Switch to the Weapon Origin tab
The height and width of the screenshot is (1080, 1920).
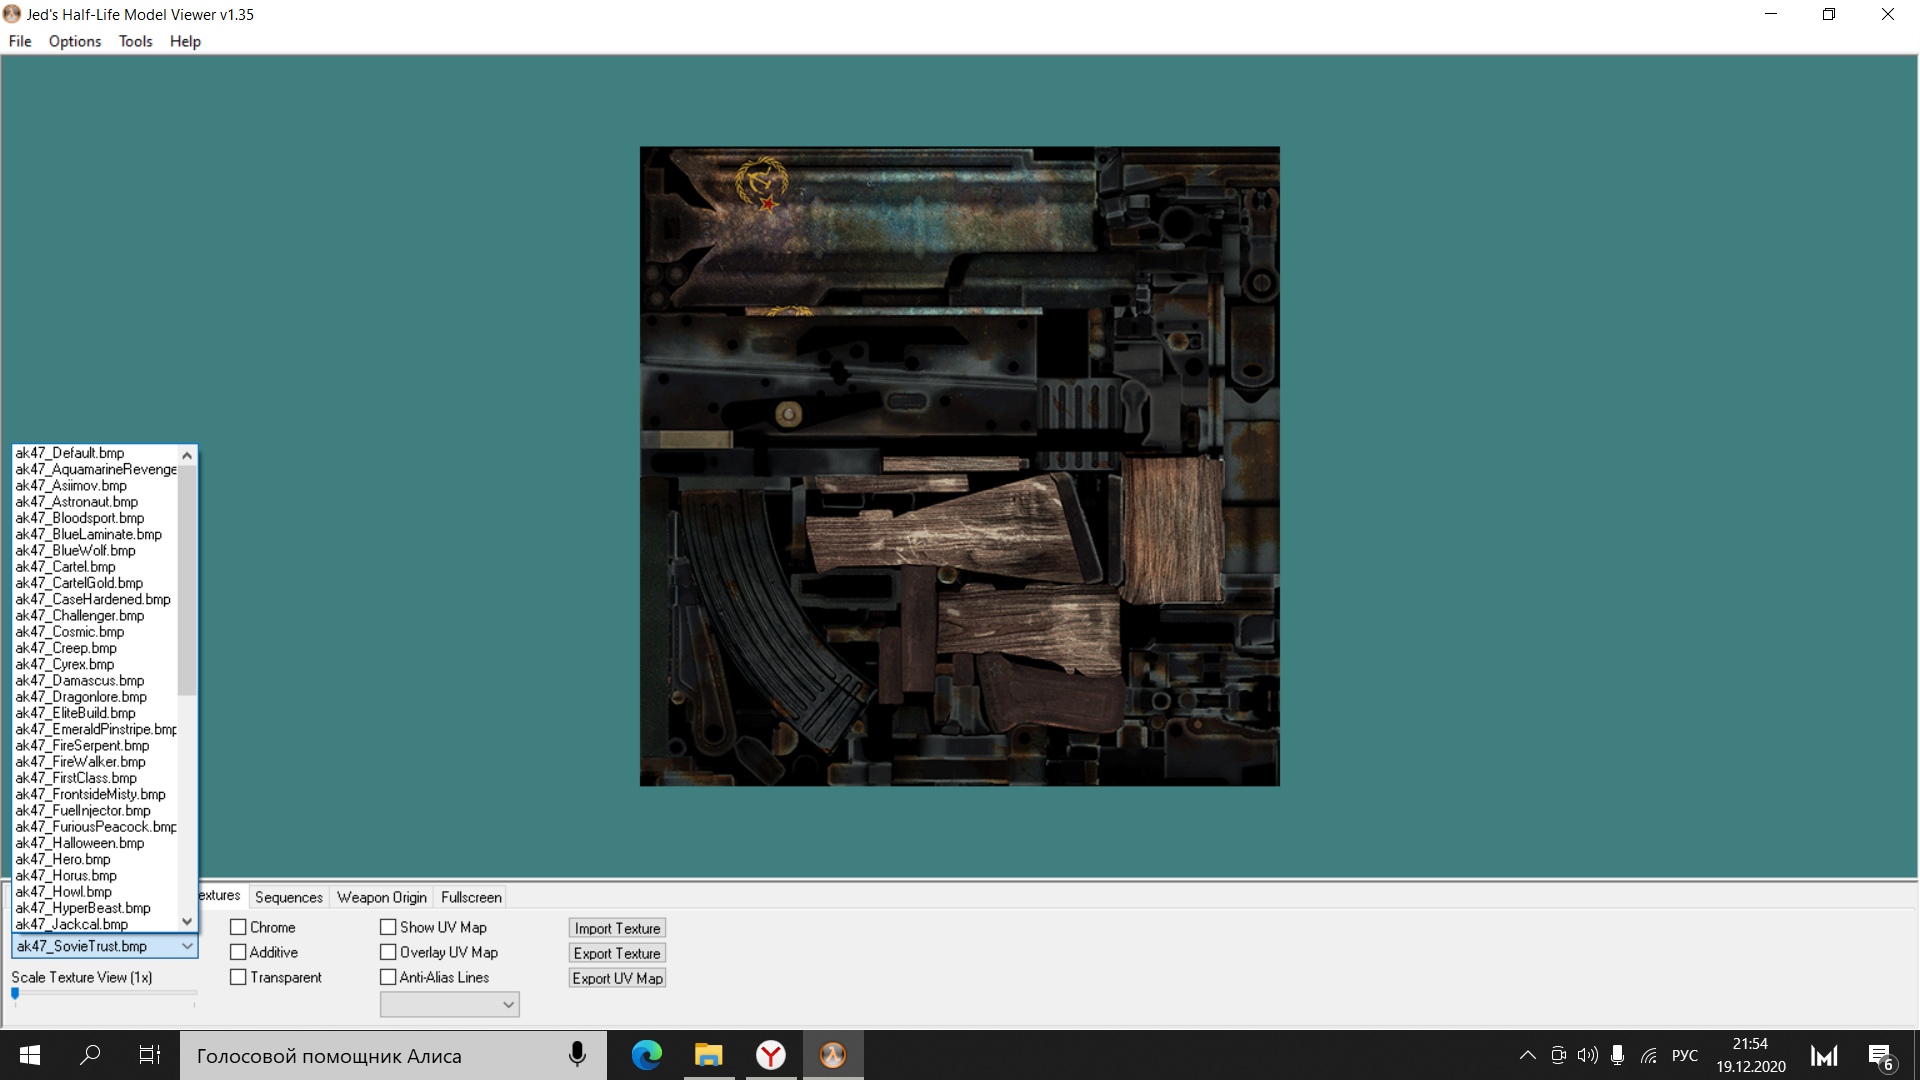click(x=382, y=897)
